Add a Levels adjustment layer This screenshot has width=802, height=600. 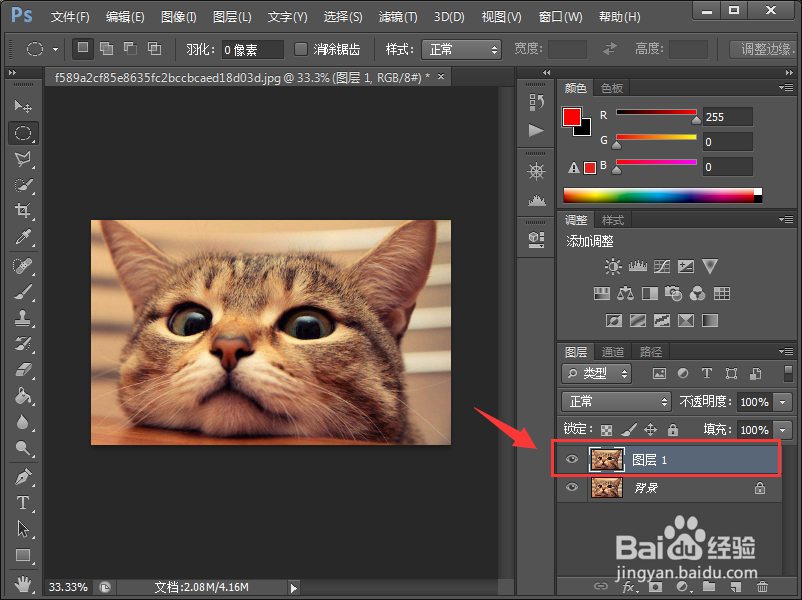637,266
